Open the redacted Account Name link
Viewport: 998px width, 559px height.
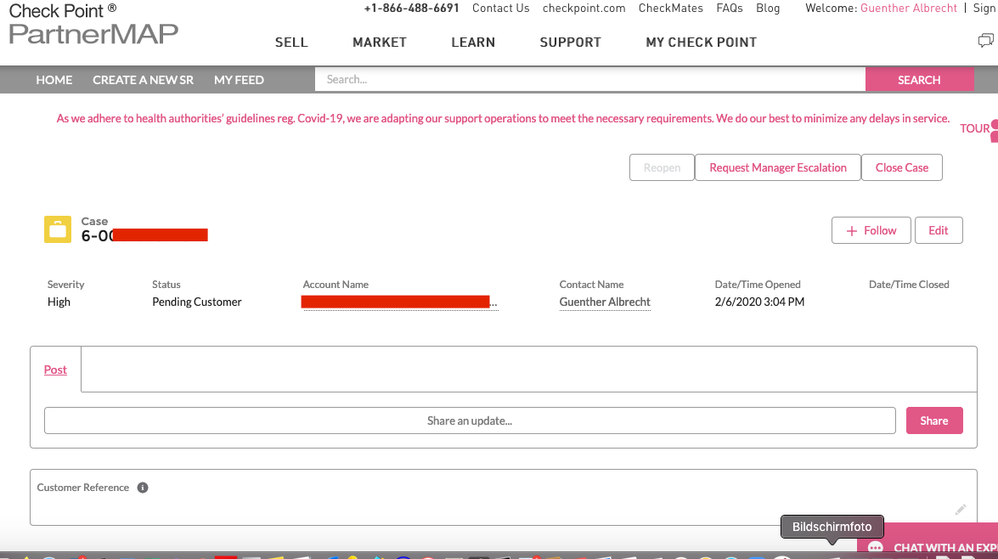click(x=400, y=302)
